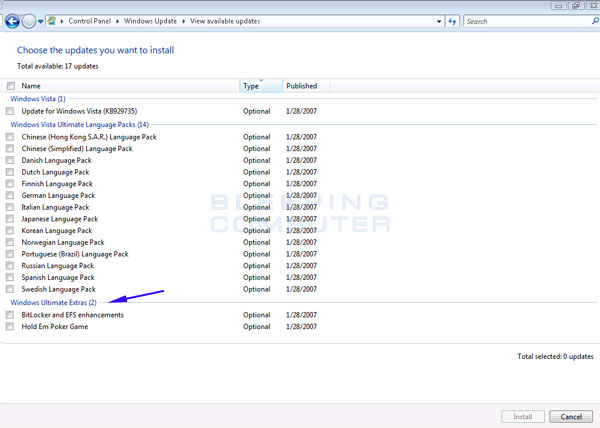
Task: Click Optional in the Hold Em Poker Game row
Action: pos(257,327)
